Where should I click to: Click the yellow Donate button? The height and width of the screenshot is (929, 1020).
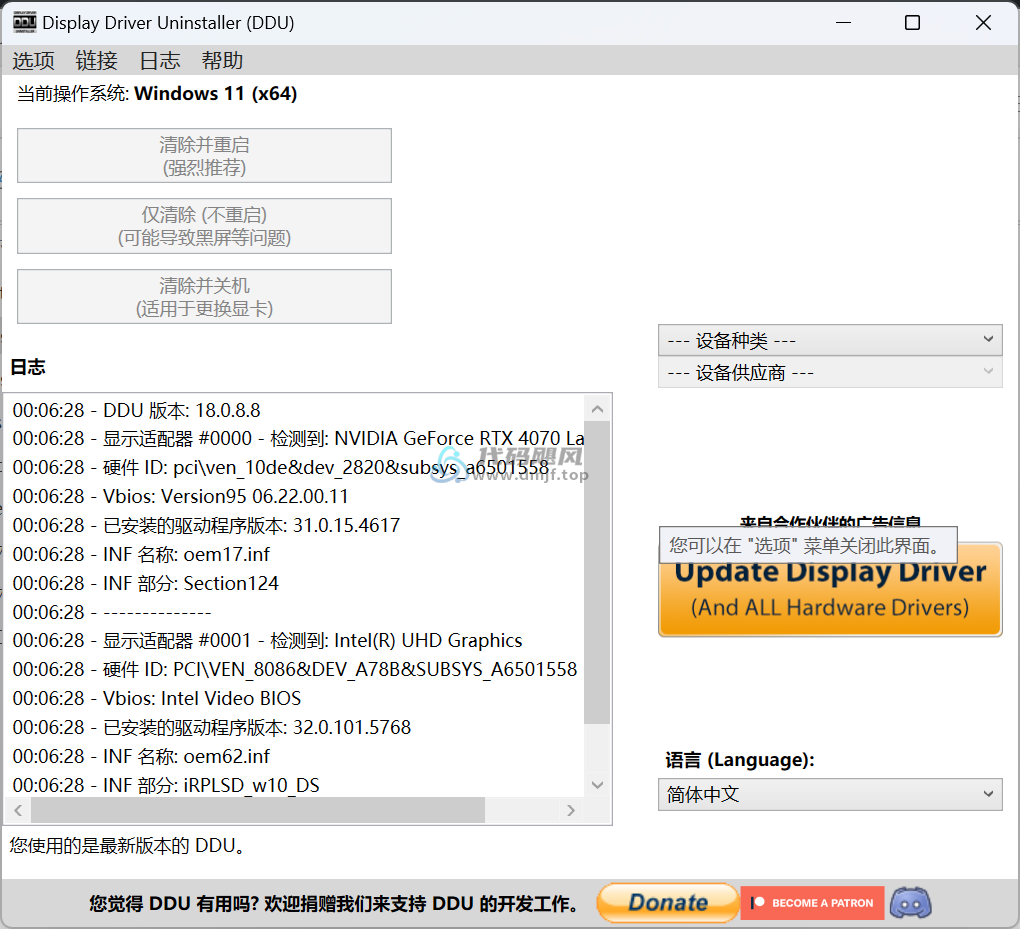pyautogui.click(x=667, y=903)
